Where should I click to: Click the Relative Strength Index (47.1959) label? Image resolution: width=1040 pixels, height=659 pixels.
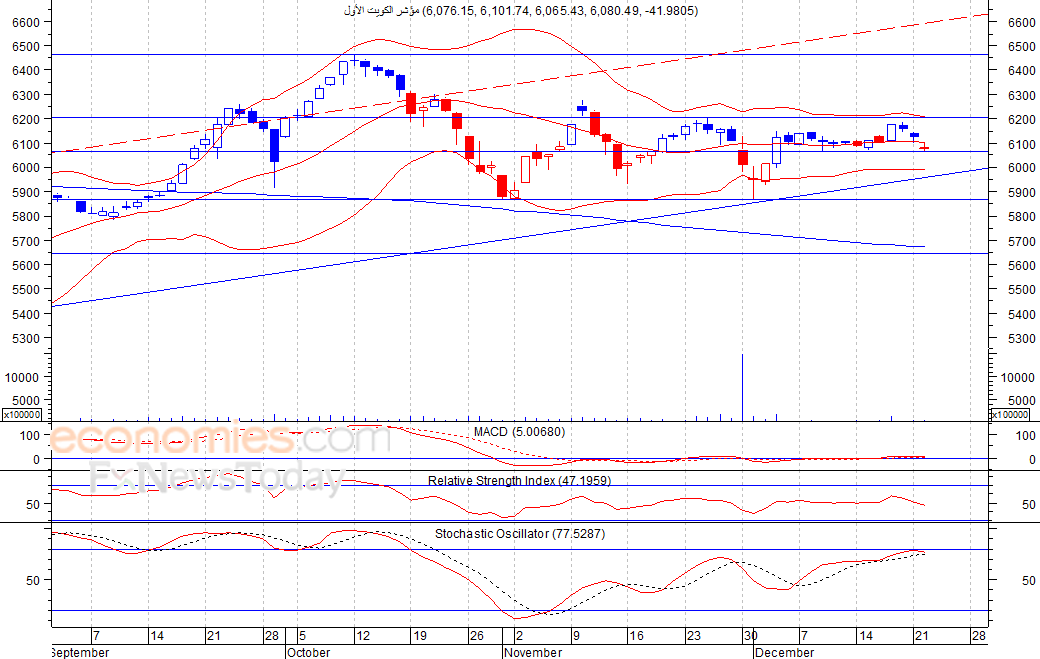click(519, 481)
